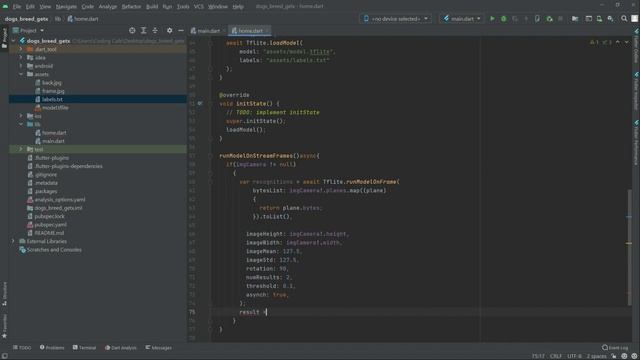Click the override gutter marker beside initState
Image resolution: width=640 pixels, height=360 pixels.
click(x=200, y=104)
